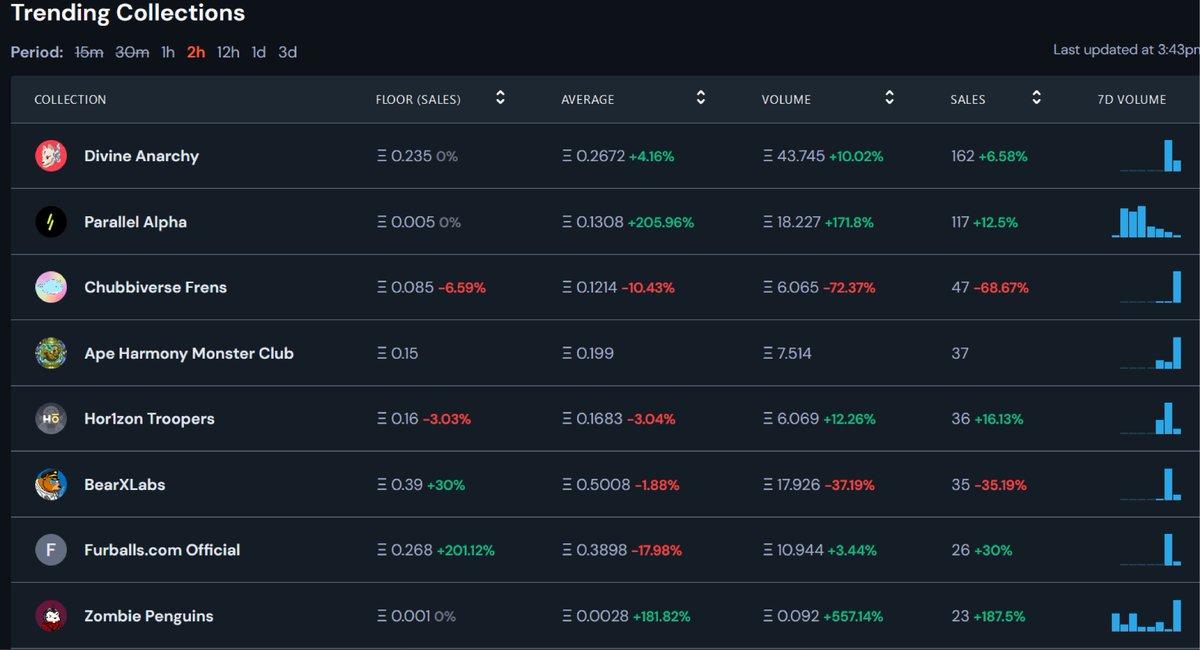View Furballs.com Official 7D volume chart
The width and height of the screenshot is (1200, 650).
[x=1151, y=550]
